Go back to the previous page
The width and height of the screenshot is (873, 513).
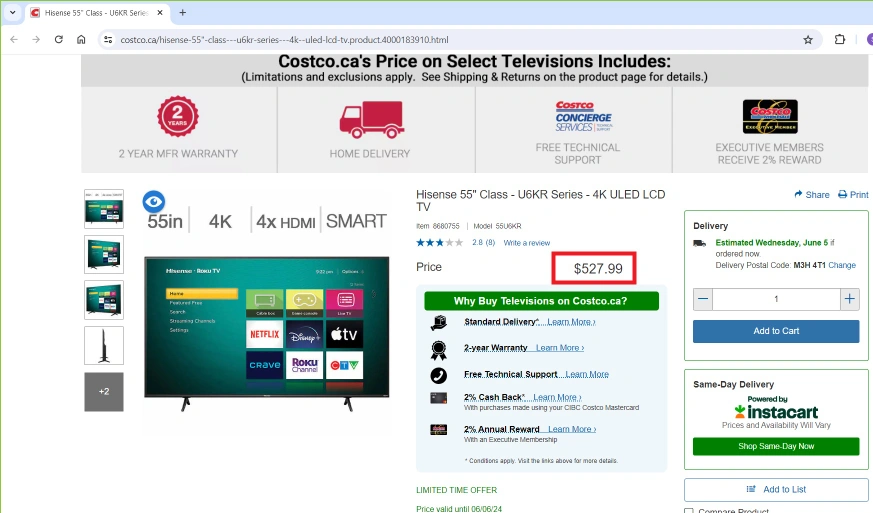[x=14, y=40]
